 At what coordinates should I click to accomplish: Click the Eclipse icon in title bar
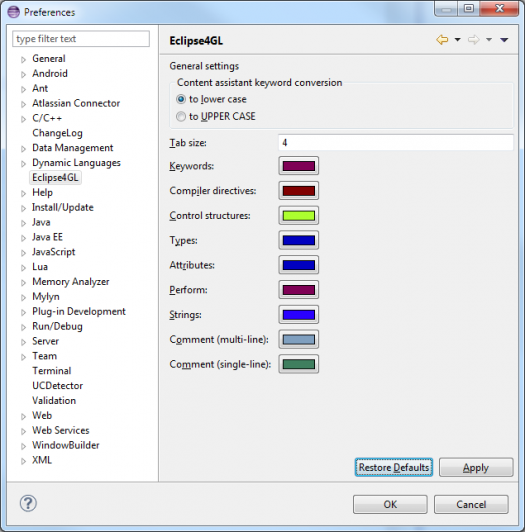(x=14, y=12)
